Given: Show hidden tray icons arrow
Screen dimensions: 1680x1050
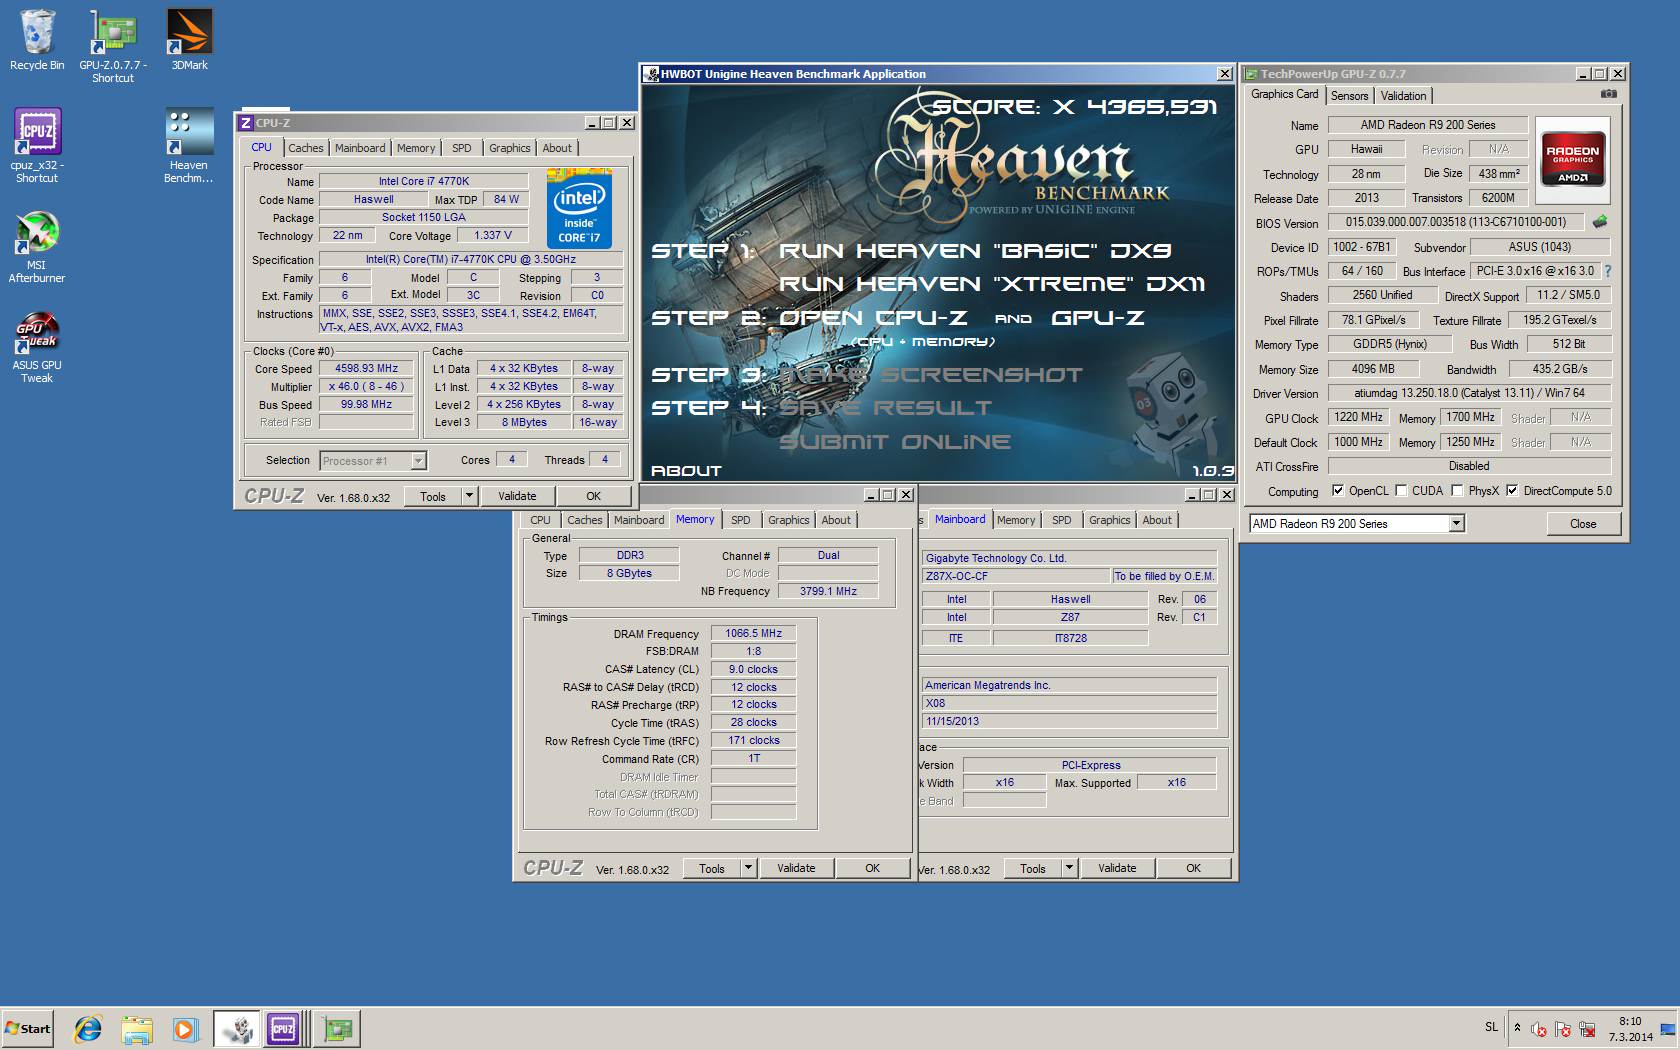Looking at the screenshot, I should [x=1517, y=1028].
